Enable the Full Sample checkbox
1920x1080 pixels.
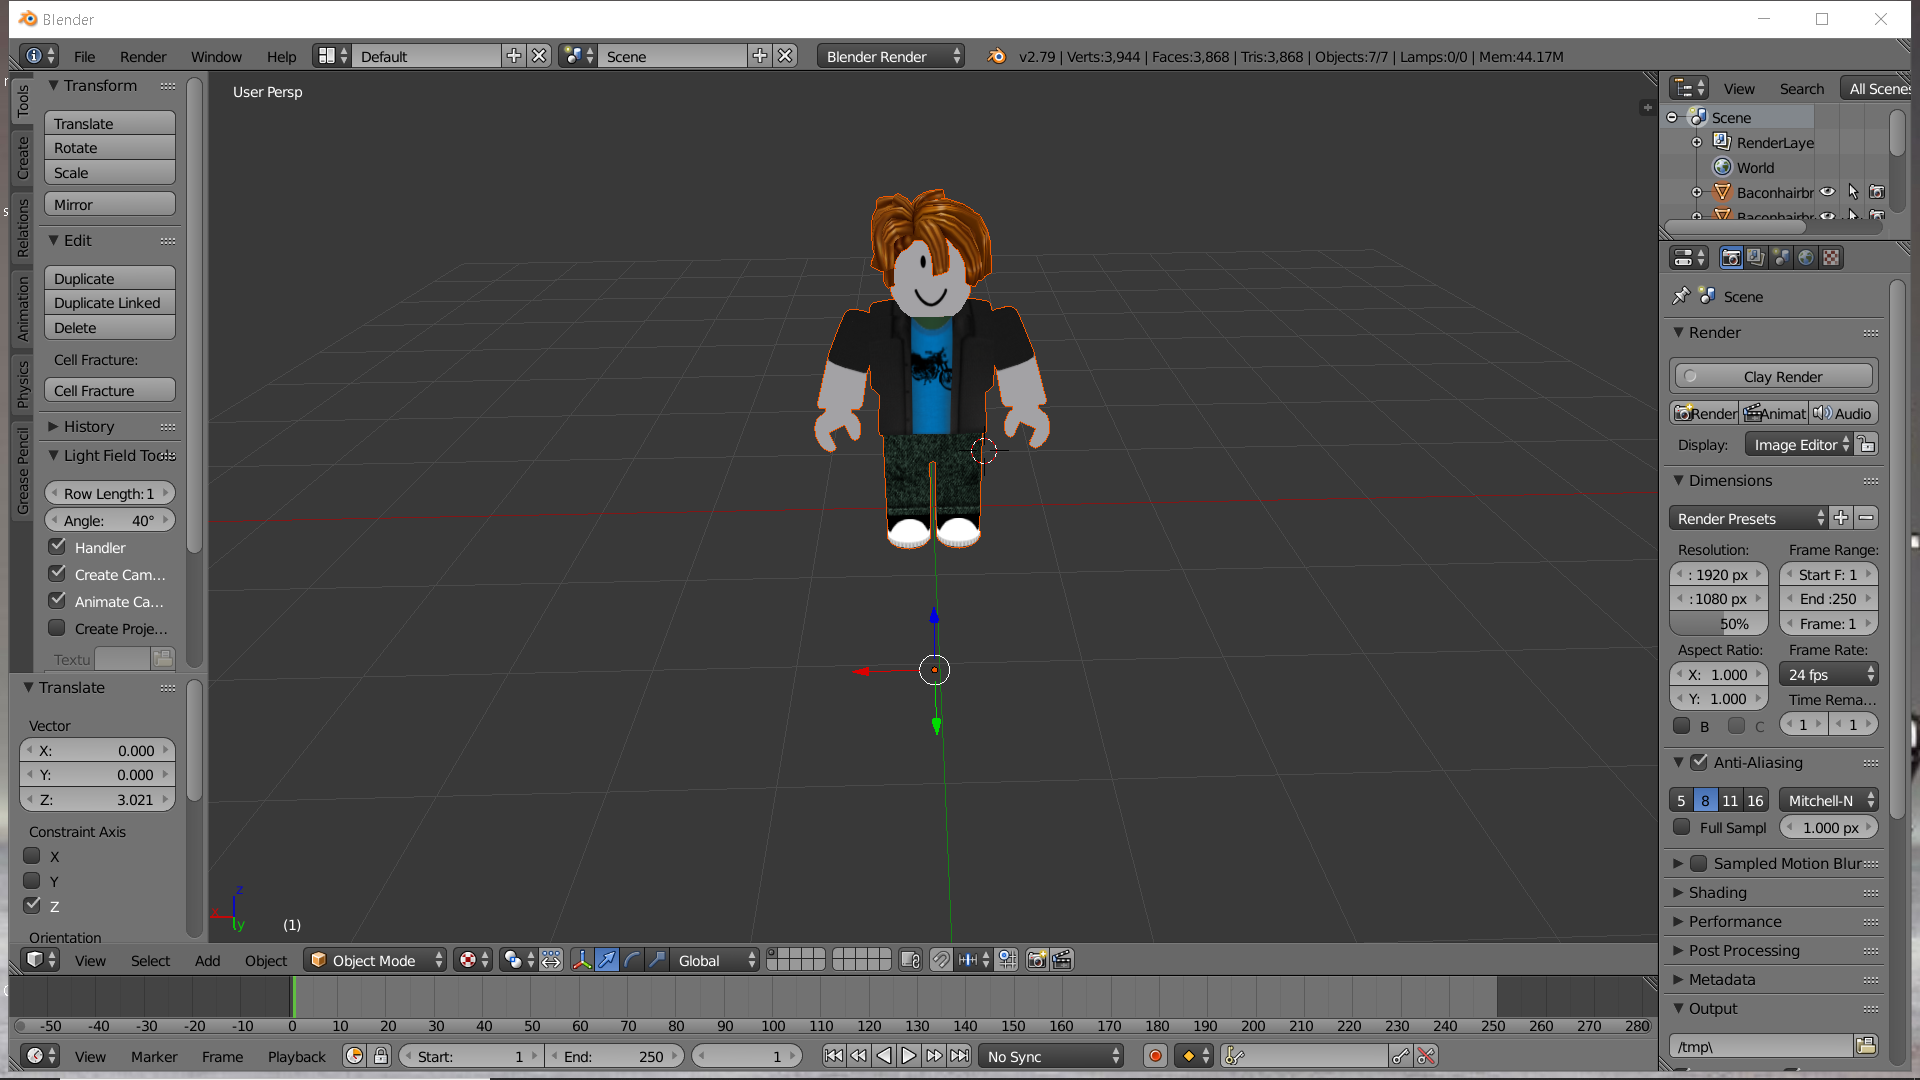point(1682,827)
